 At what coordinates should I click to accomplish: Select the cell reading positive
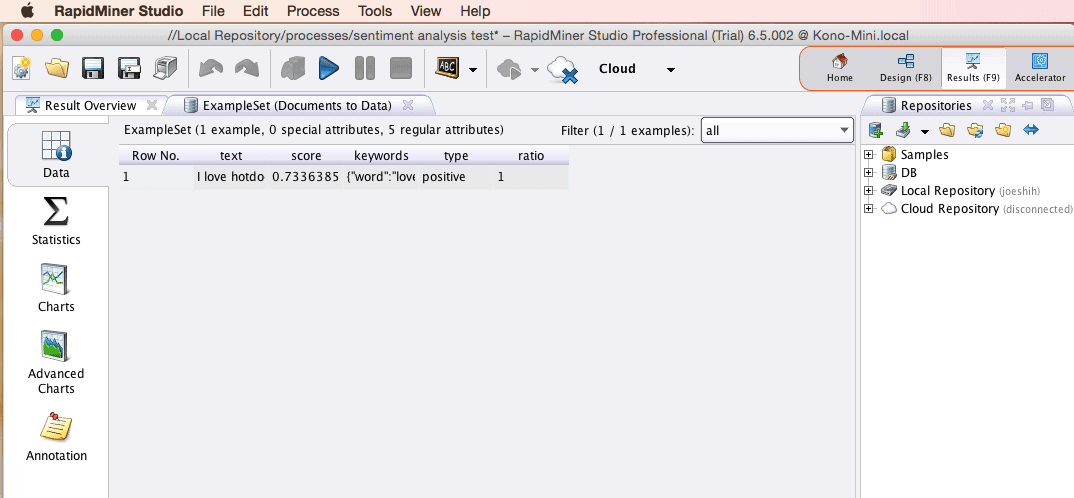click(456, 177)
